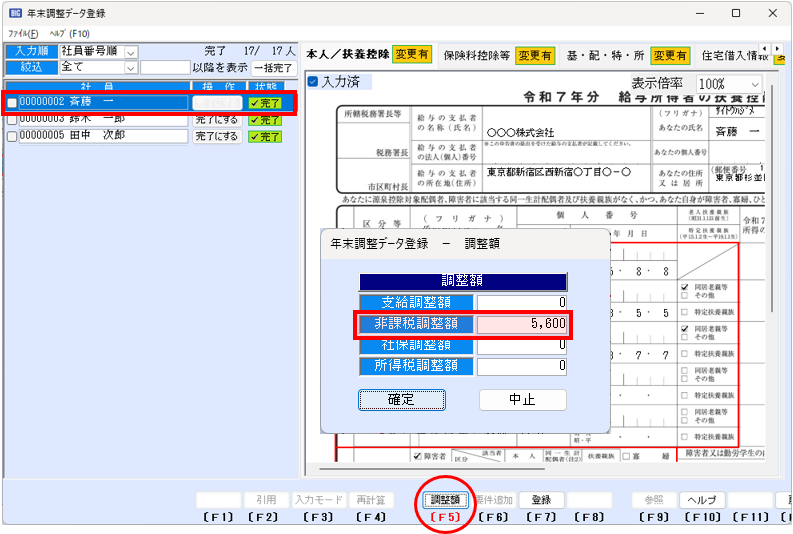Click 完了にする for 鈴木 一郎
Viewport: 793px width, 534px height.
[x=217, y=119]
